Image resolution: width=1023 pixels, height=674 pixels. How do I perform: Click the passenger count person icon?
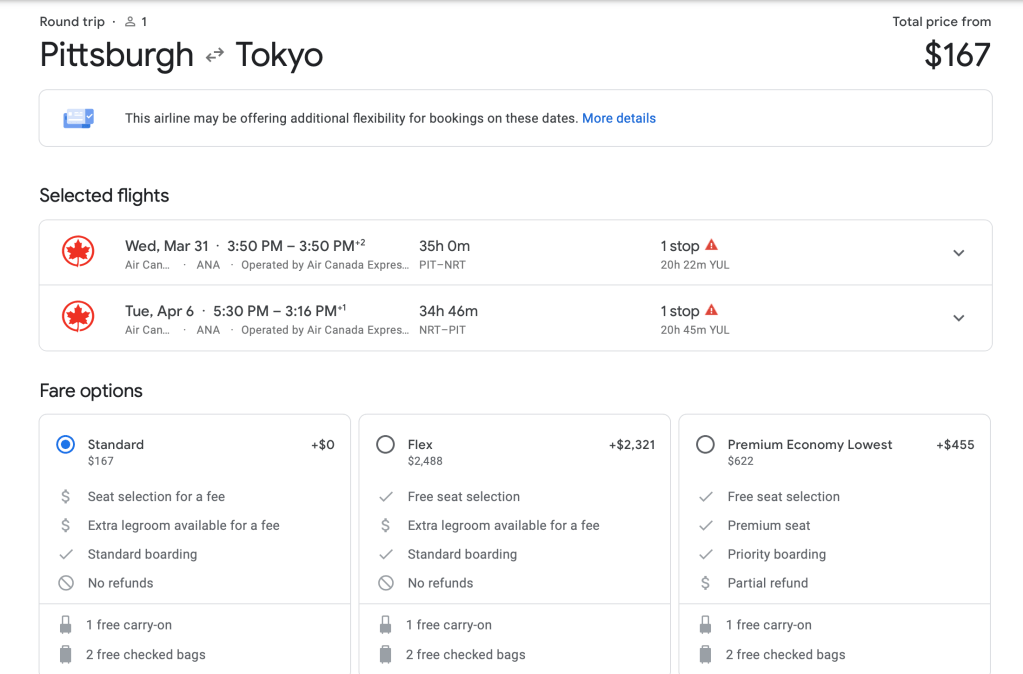[x=130, y=21]
